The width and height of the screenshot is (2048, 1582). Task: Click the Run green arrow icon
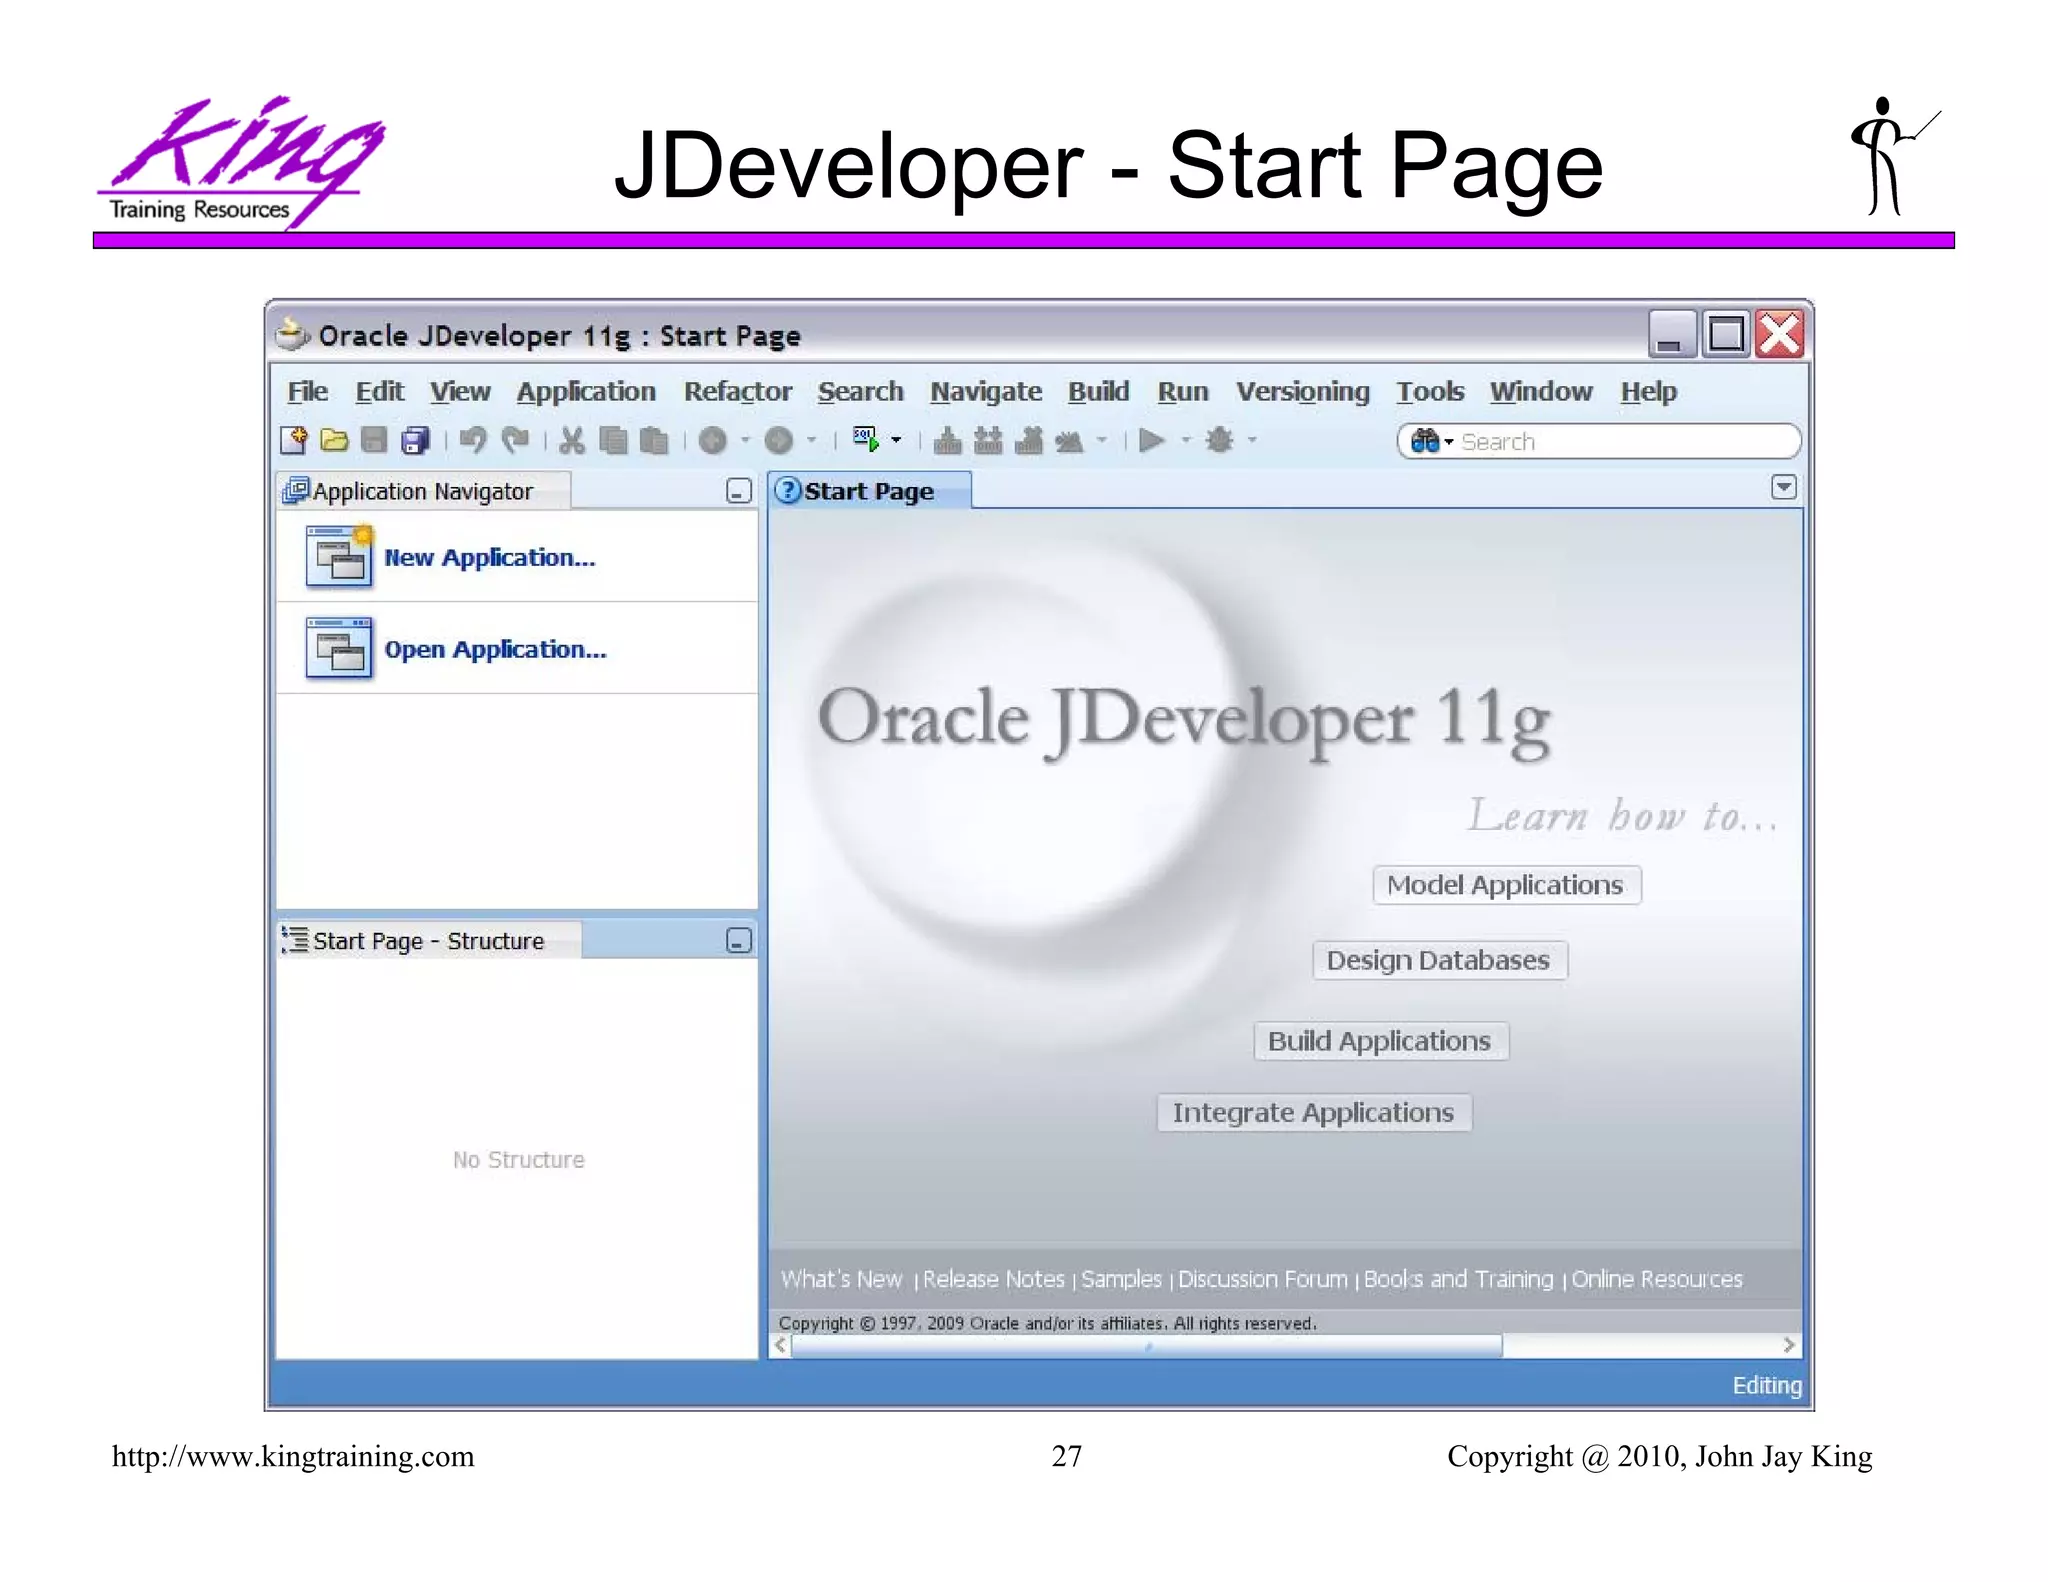[1152, 440]
